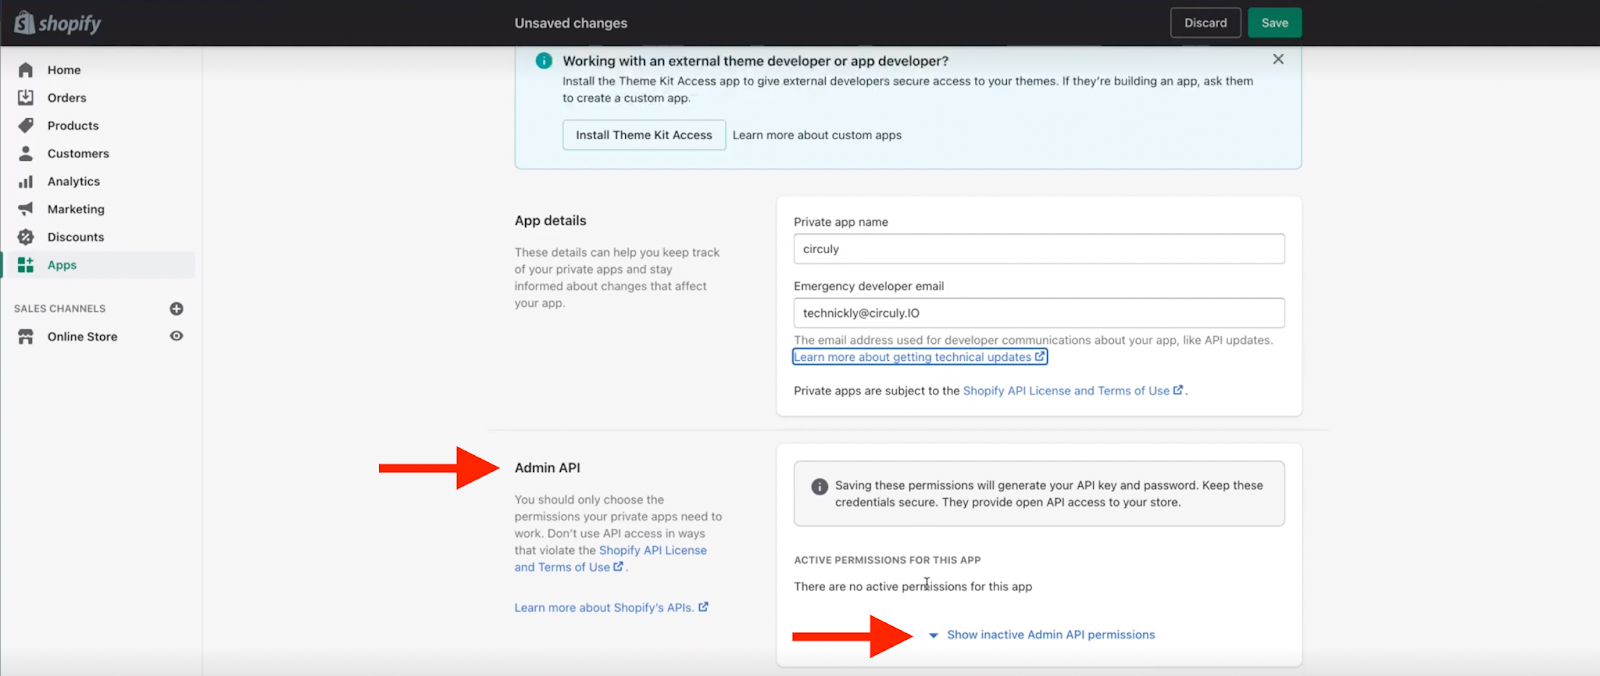Click the Orders inbox icon

tap(26, 98)
